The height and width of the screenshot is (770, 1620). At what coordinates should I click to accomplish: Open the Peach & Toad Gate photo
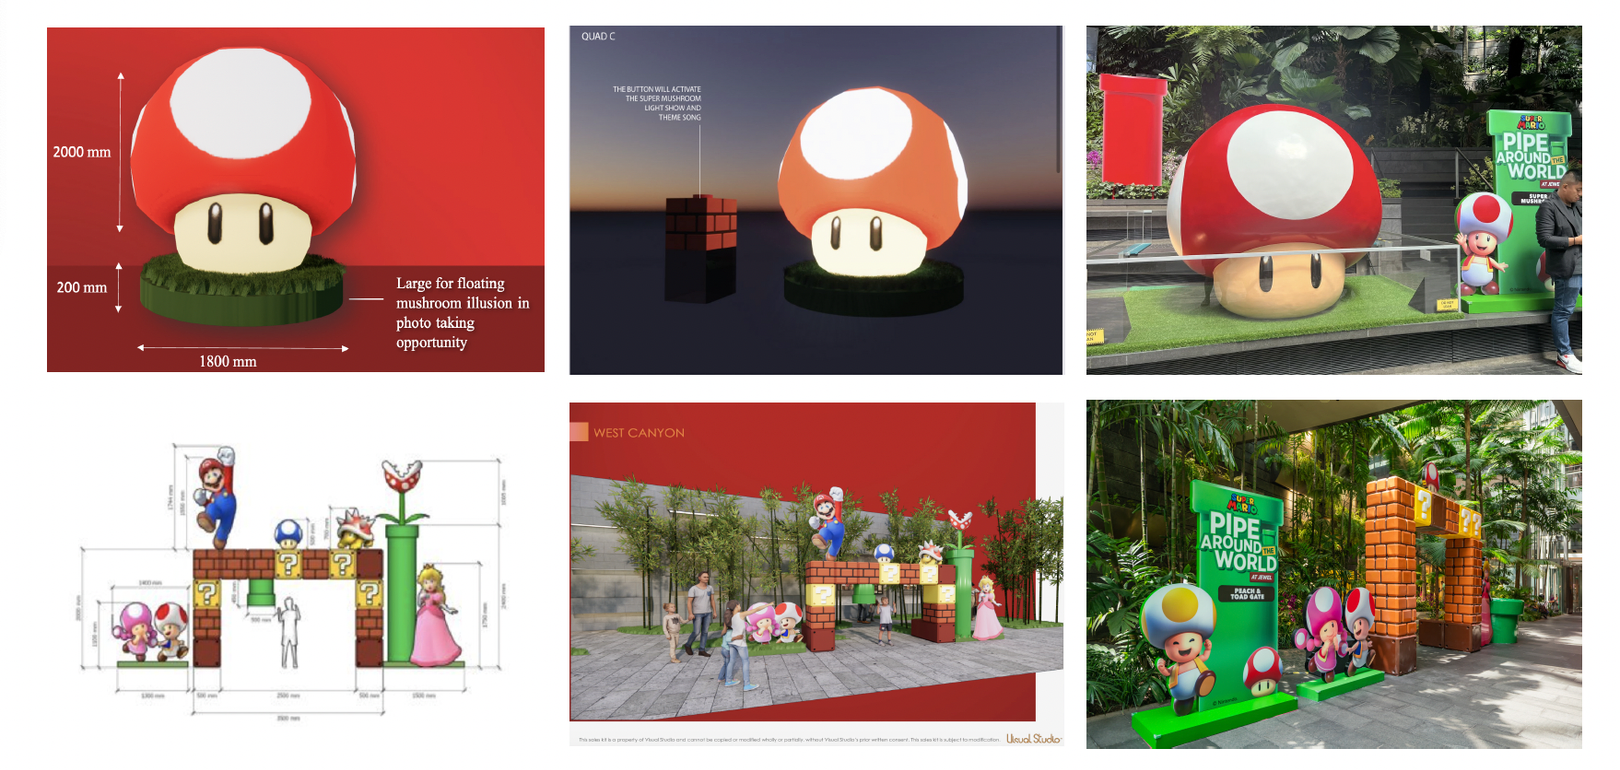coord(1334,574)
